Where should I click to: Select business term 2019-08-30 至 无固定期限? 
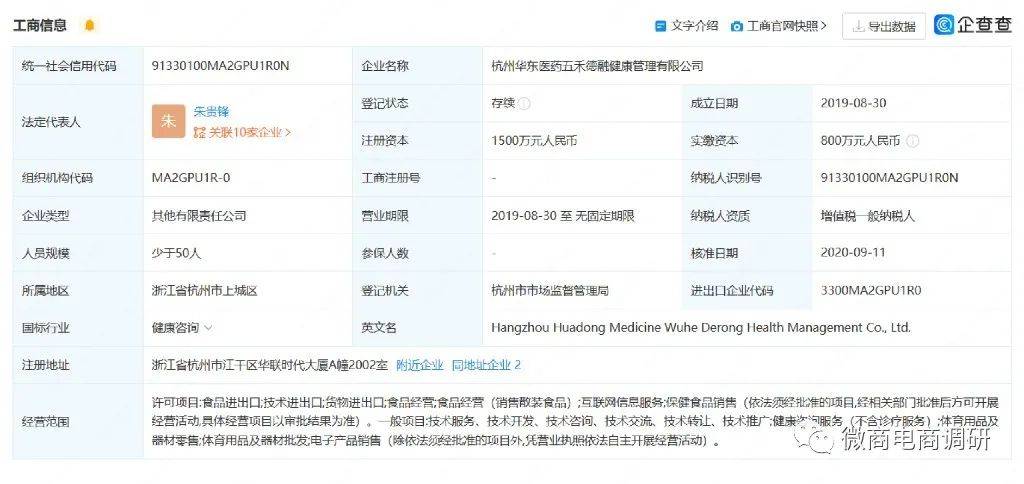(x=563, y=215)
